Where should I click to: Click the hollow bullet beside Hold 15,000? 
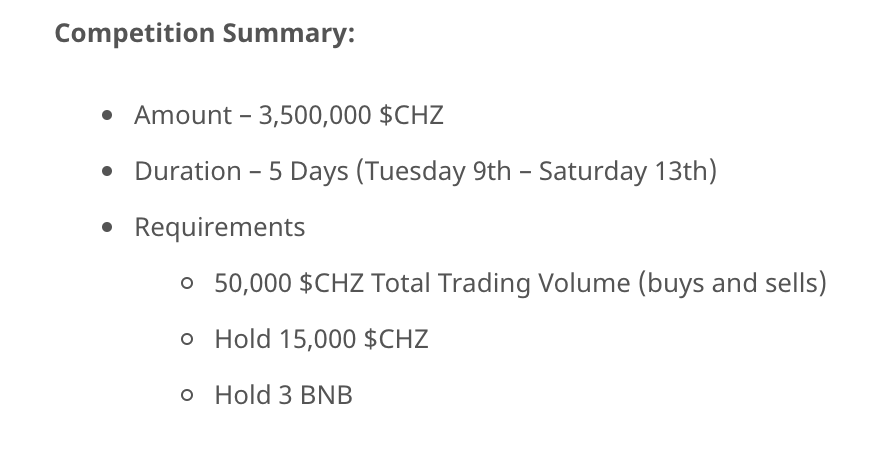187,339
